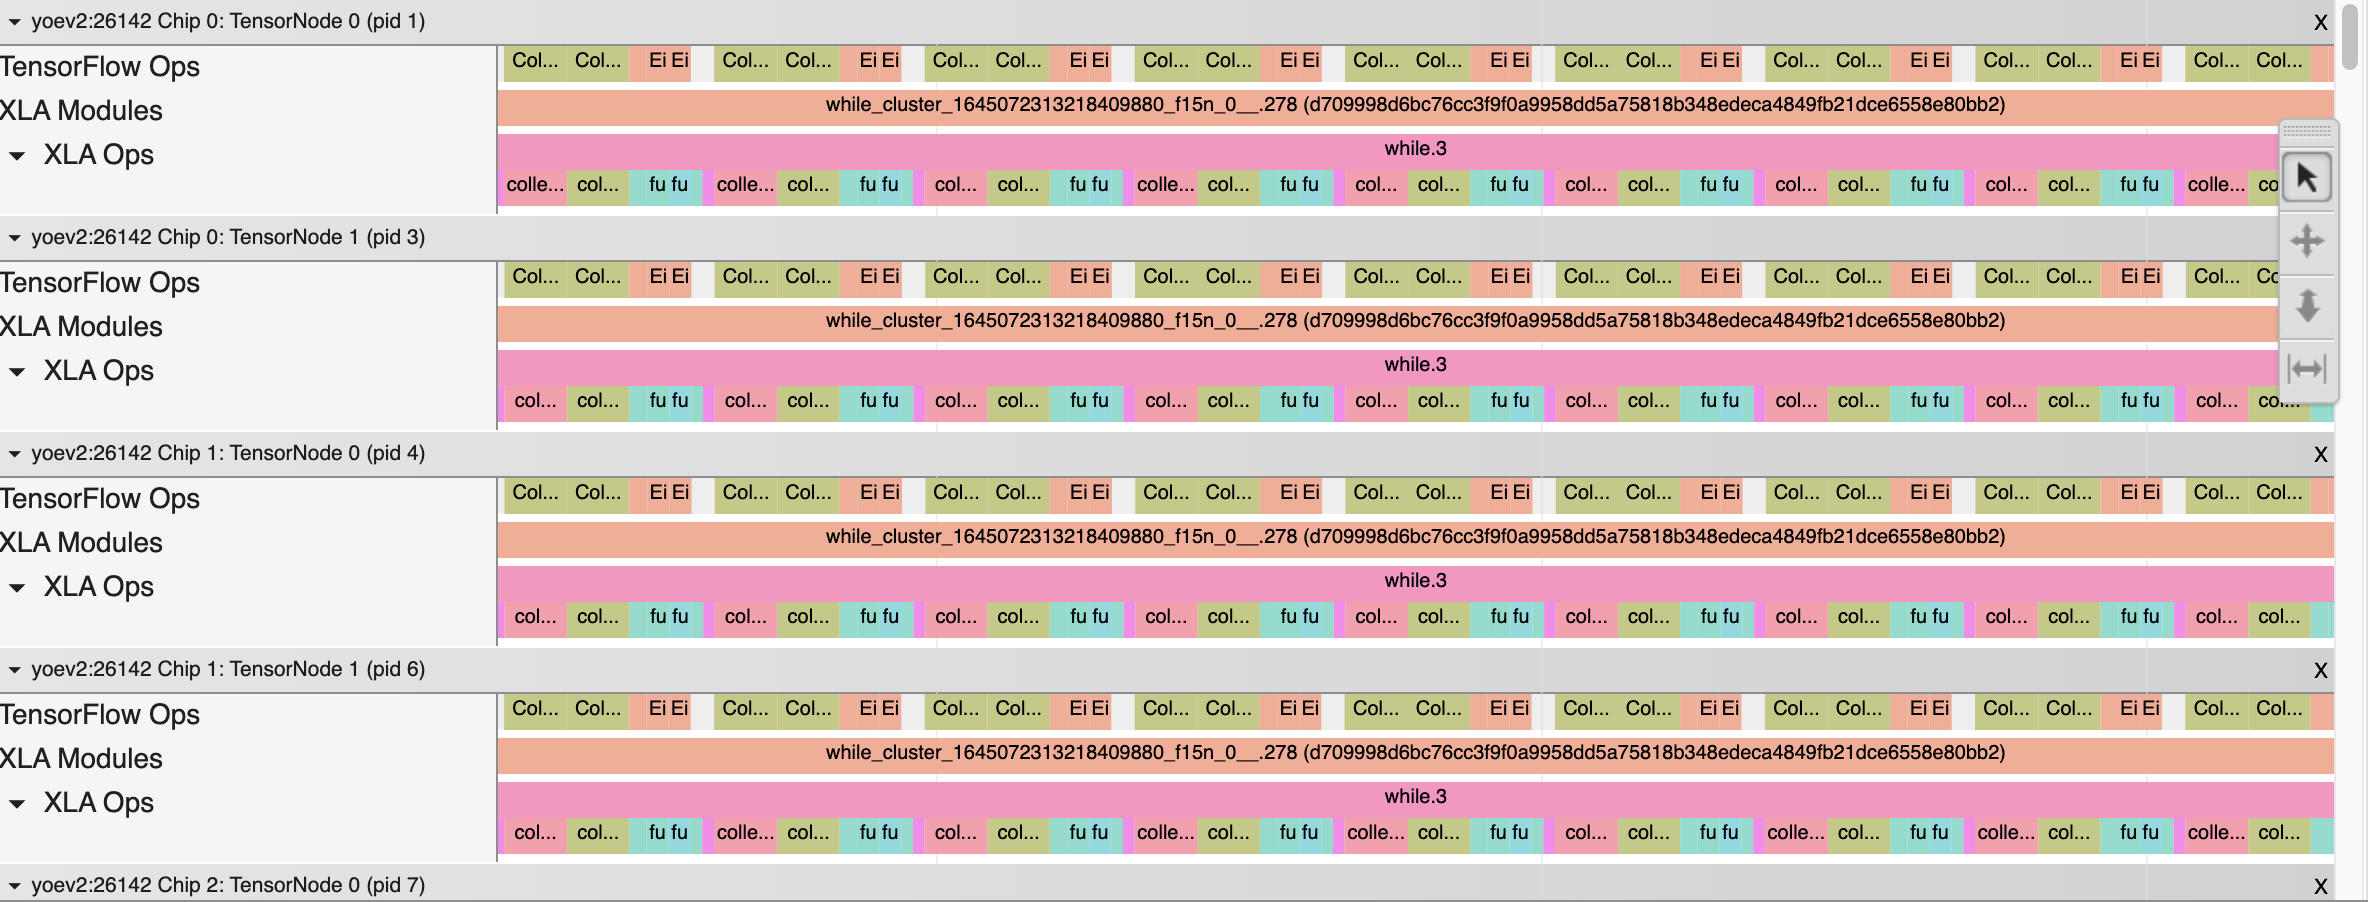Image resolution: width=2368 pixels, height=902 pixels.
Task: Select the pointer selection tool
Action: click(x=2307, y=178)
